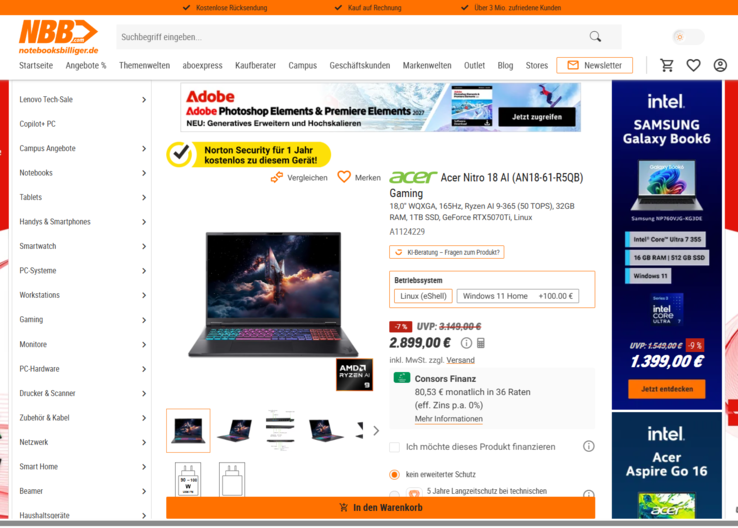Click the Newsletter button
Viewport: 738px width, 528px height.
click(x=594, y=65)
